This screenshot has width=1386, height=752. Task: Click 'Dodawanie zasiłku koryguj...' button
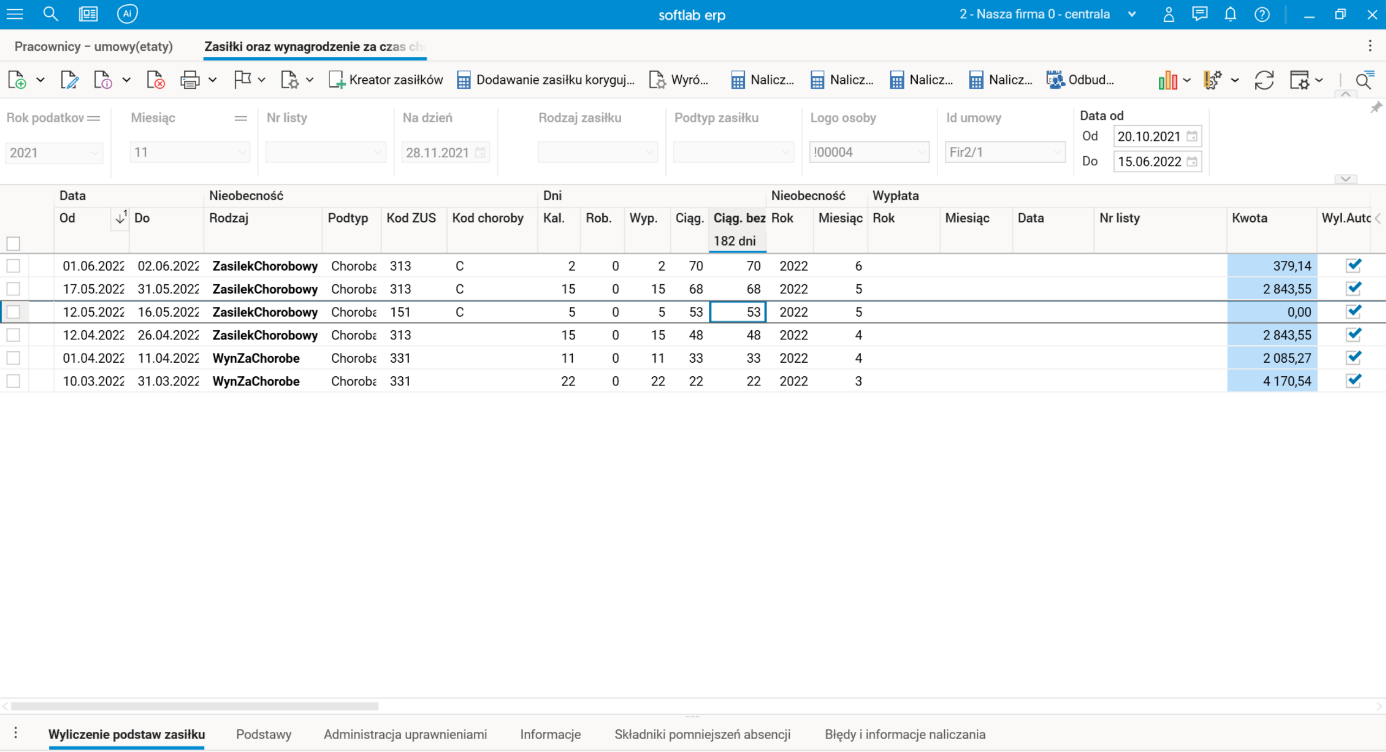(545, 80)
